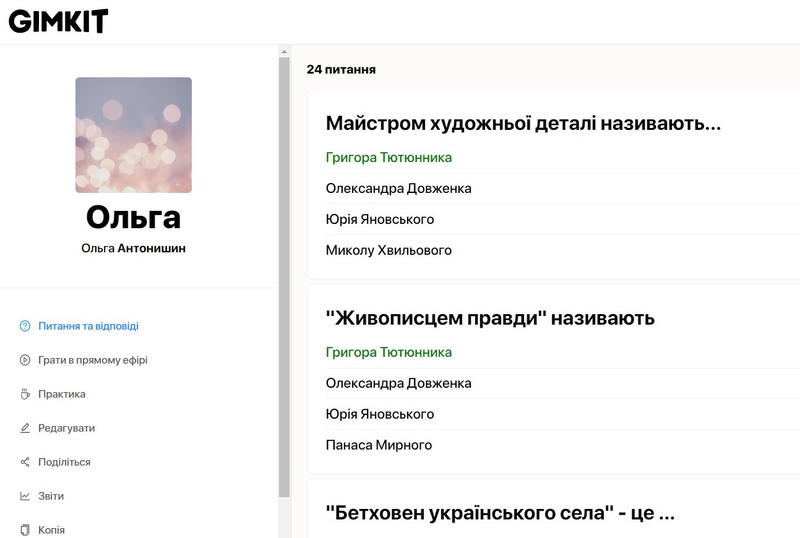
Task: Click the sidebar scrollbar up arrow
Action: tap(284, 52)
